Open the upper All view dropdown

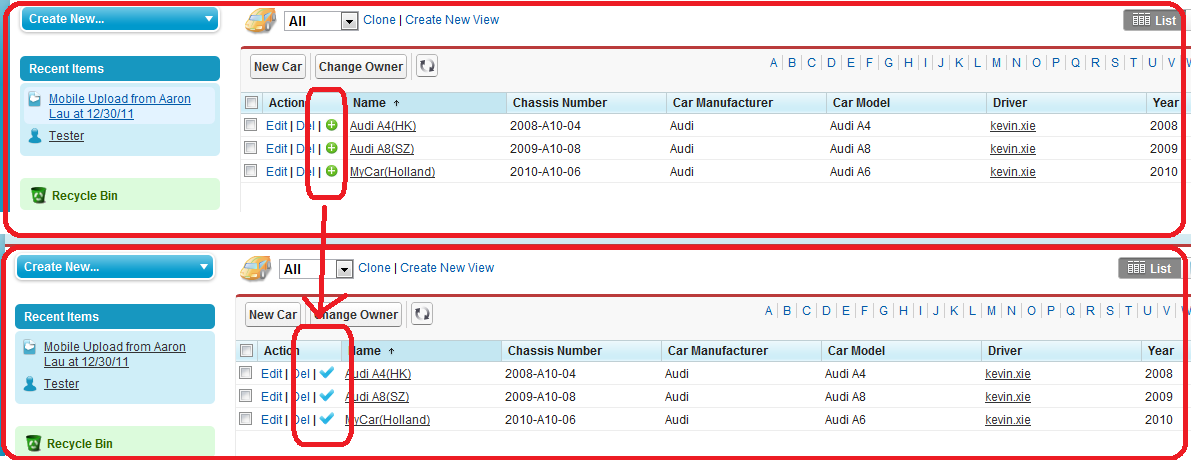(348, 21)
